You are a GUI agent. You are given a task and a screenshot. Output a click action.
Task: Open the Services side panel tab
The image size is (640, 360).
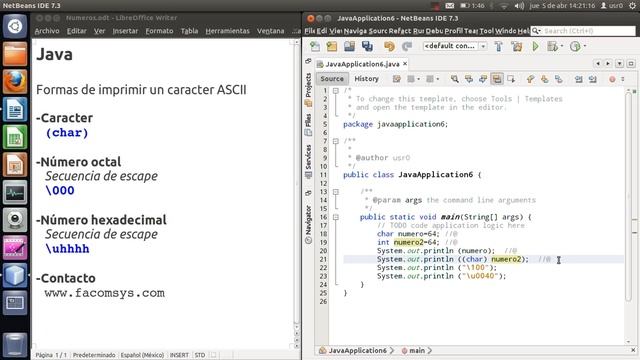(x=308, y=162)
